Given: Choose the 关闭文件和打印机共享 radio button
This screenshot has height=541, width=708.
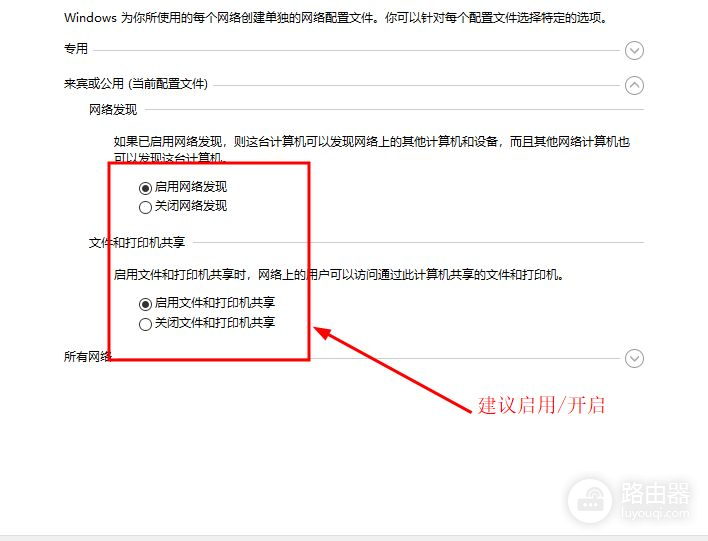Looking at the screenshot, I should 145,324.
